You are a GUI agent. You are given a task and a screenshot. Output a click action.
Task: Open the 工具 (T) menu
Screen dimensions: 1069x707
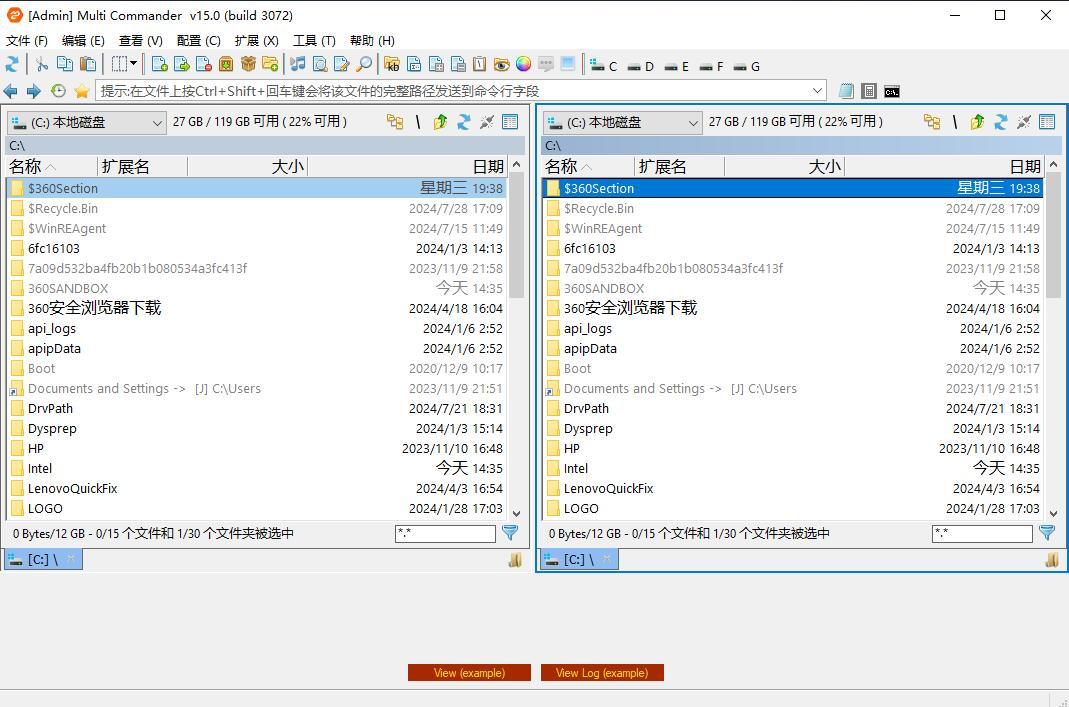[x=314, y=40]
